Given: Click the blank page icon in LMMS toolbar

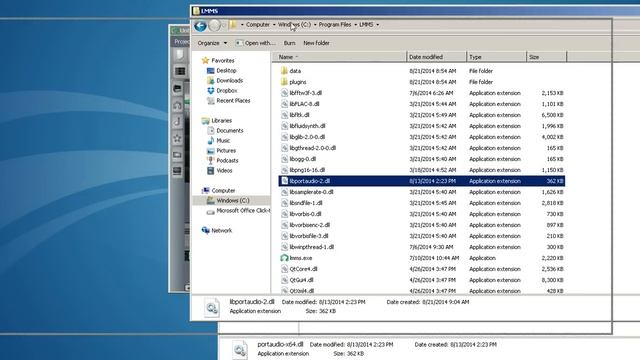Looking at the screenshot, I should pos(180,54).
